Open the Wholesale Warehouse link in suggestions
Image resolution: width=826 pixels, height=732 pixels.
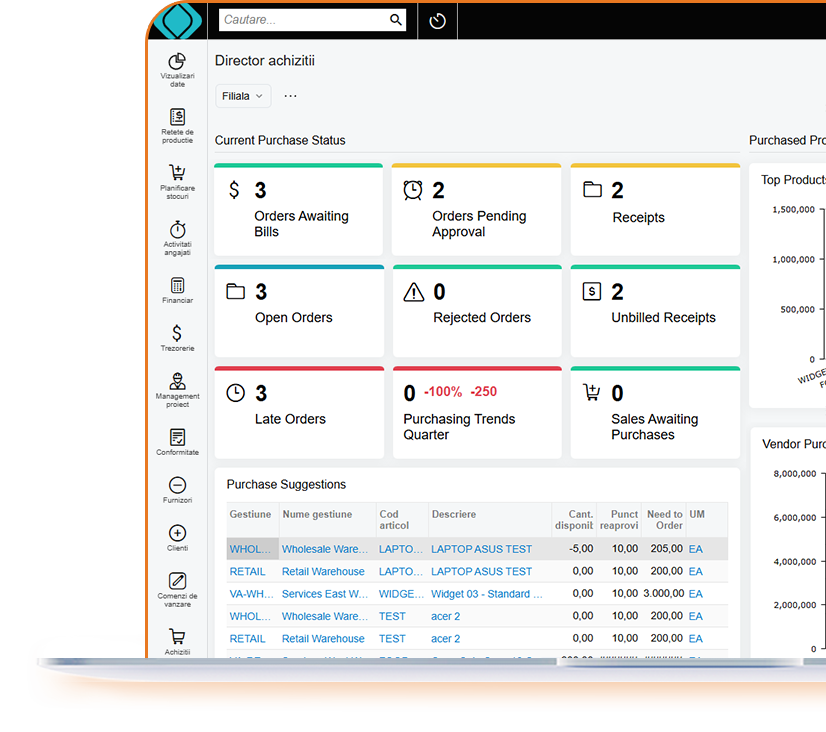[x=324, y=549]
